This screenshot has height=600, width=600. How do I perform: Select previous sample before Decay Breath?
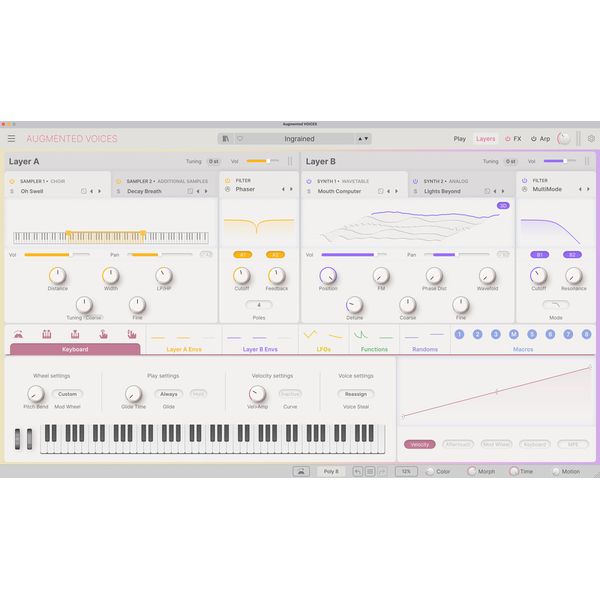click(x=198, y=191)
